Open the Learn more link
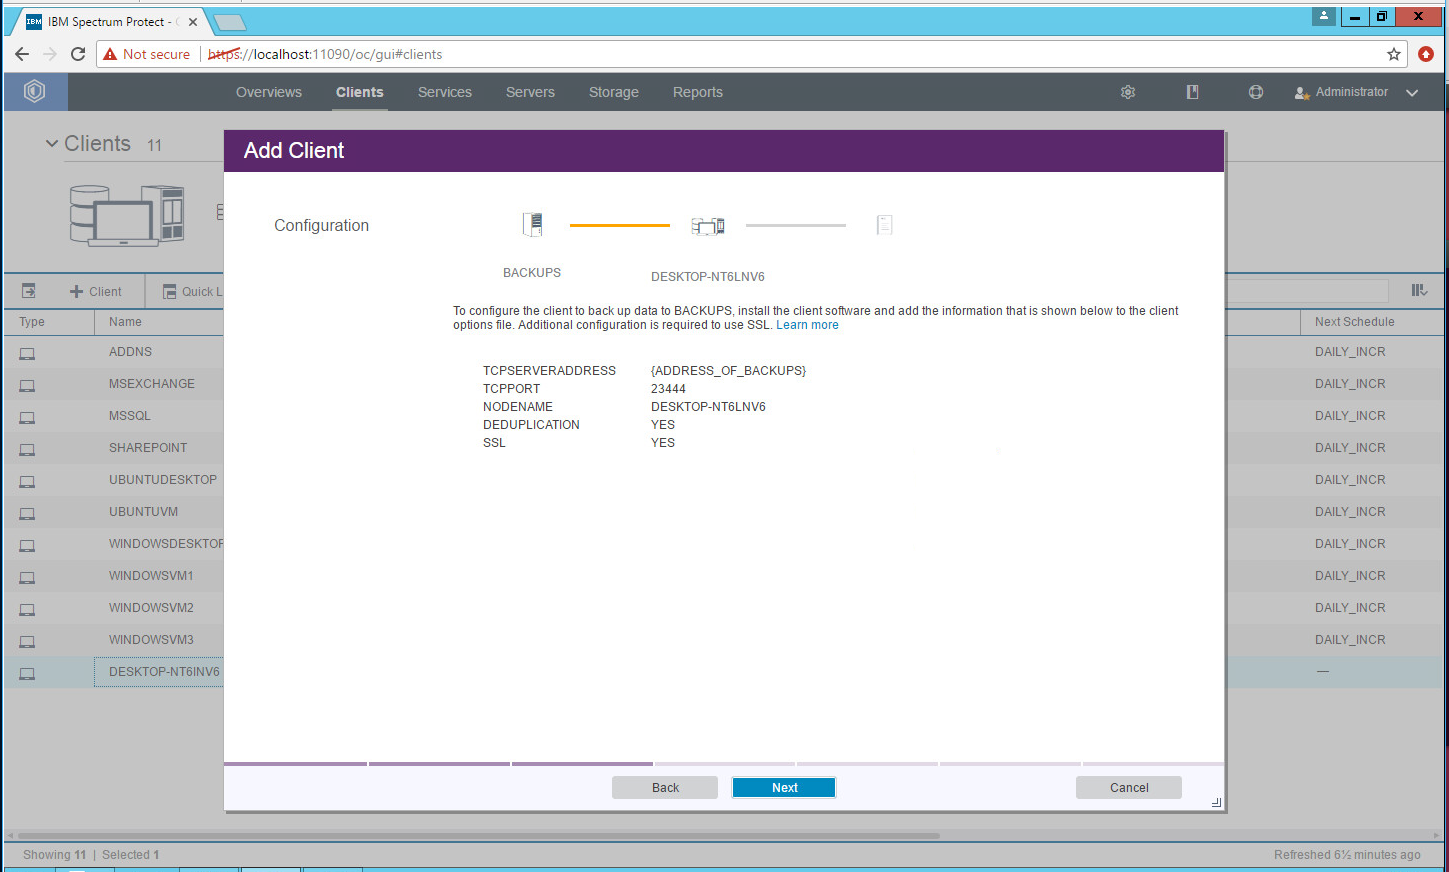Viewport: 1449px width, 872px height. [x=807, y=325]
